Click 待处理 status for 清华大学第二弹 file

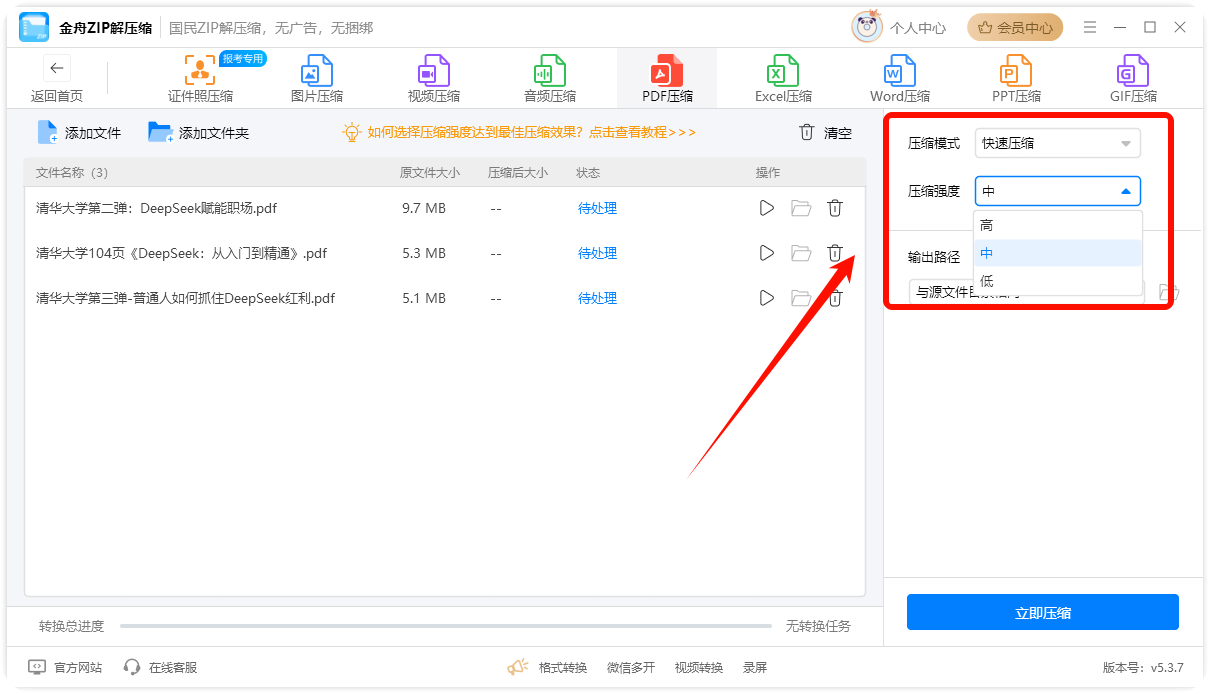pyautogui.click(x=598, y=208)
